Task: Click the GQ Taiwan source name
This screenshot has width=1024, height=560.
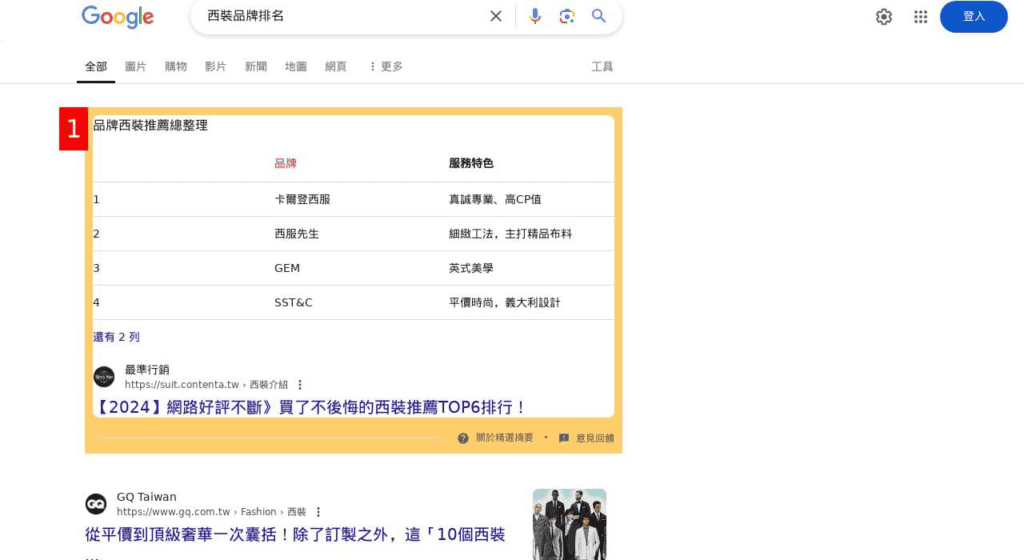Action: pyautogui.click(x=146, y=497)
